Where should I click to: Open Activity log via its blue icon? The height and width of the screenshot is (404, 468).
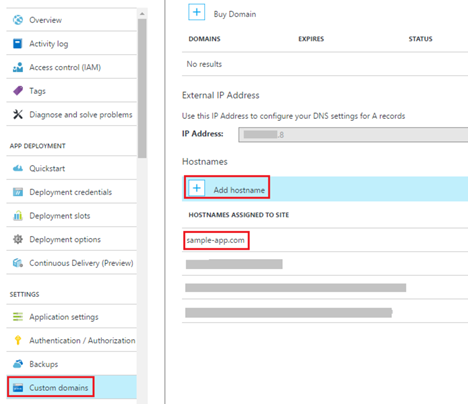18,44
